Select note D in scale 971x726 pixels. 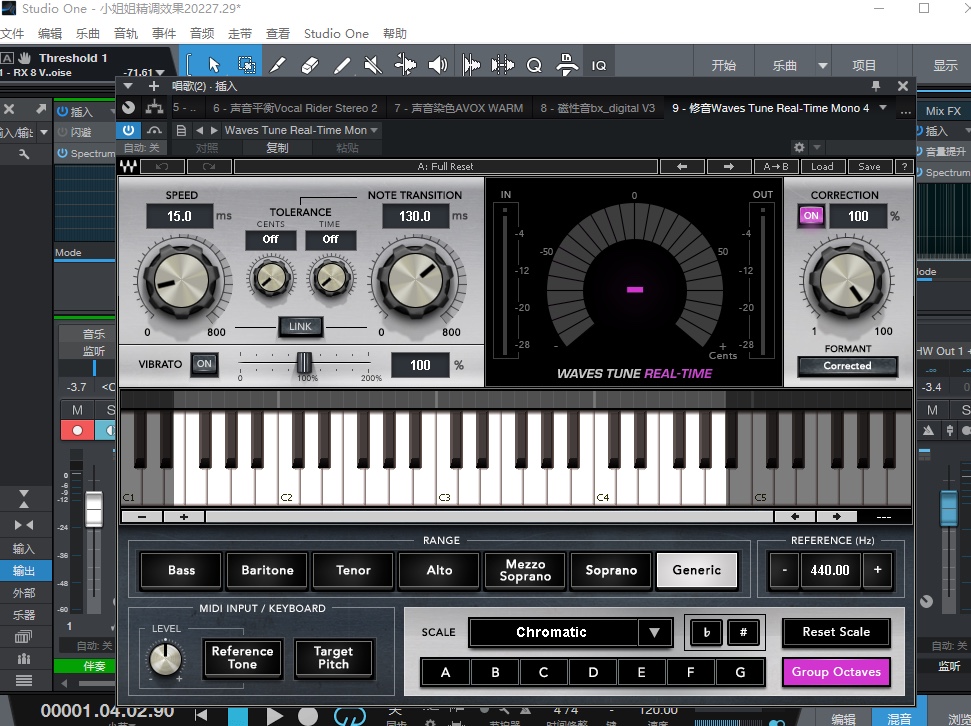[593, 673]
